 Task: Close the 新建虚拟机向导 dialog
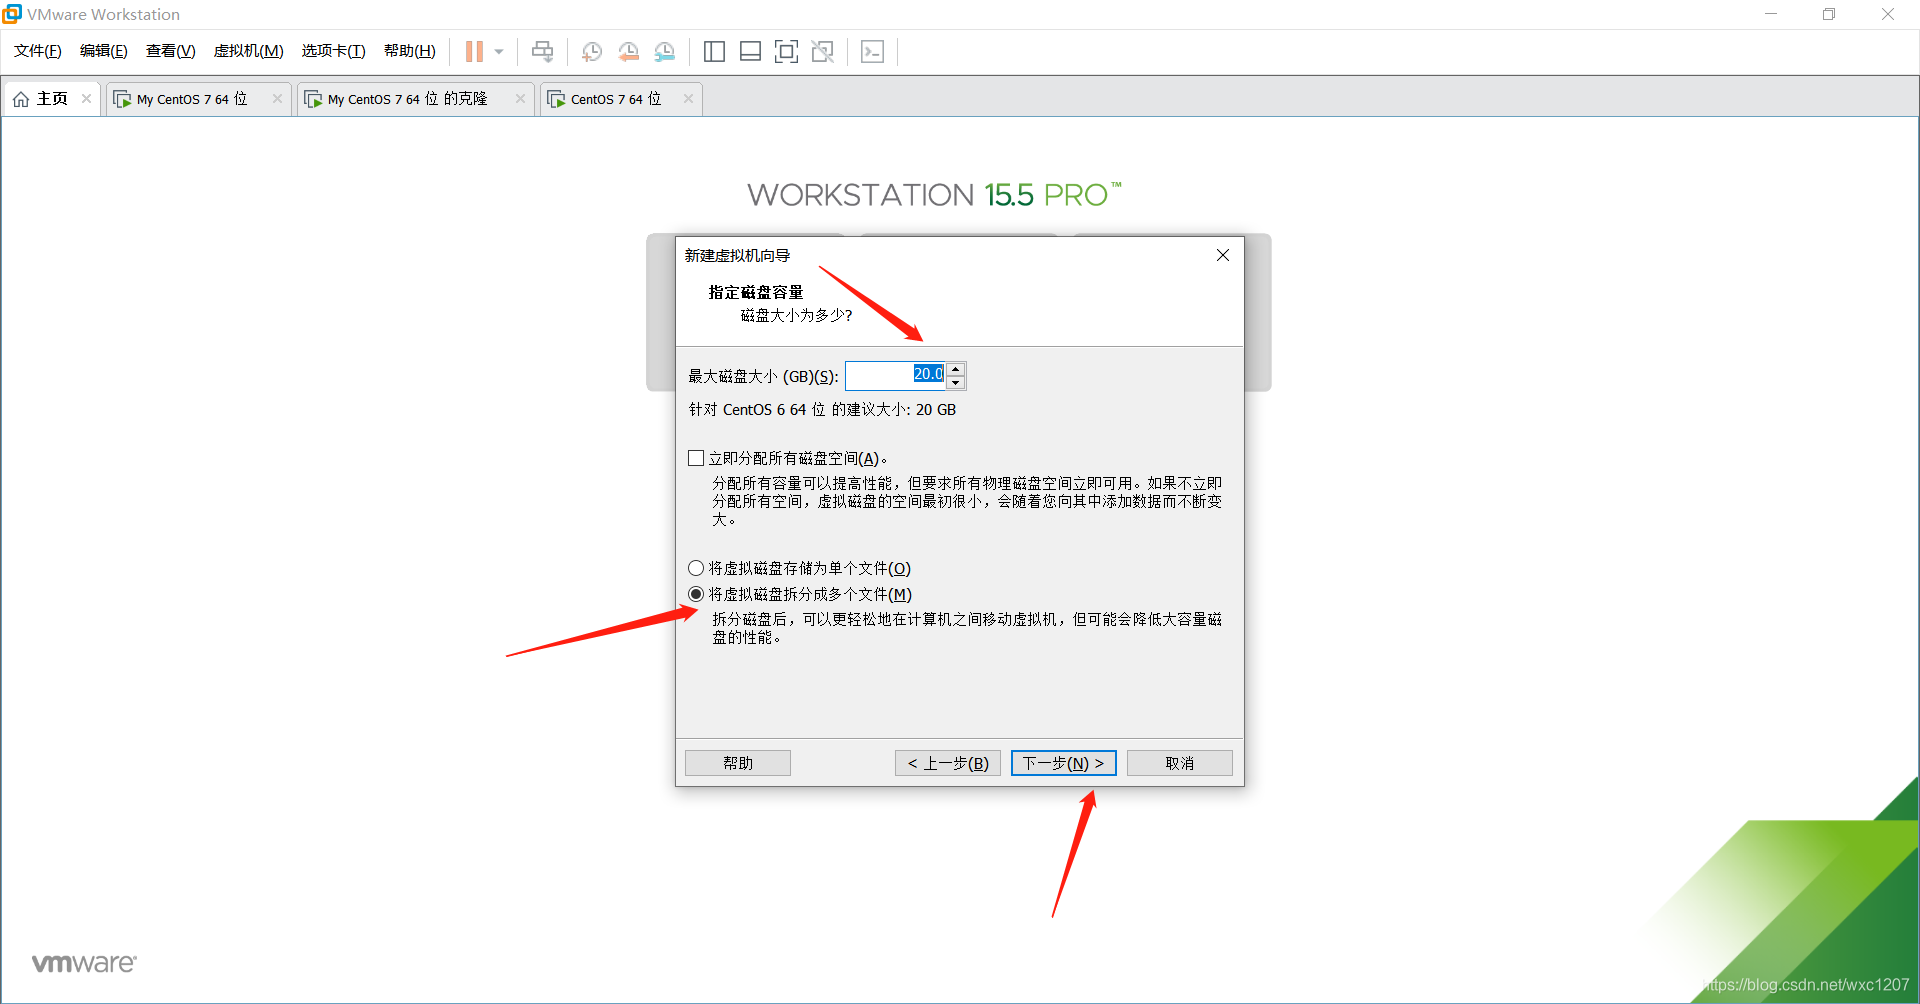click(x=1222, y=255)
